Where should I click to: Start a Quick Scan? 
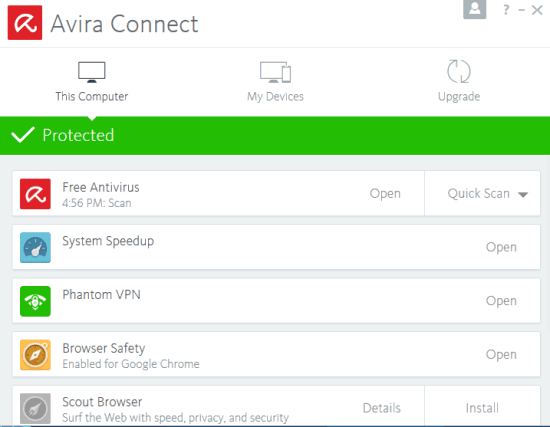[x=478, y=193]
